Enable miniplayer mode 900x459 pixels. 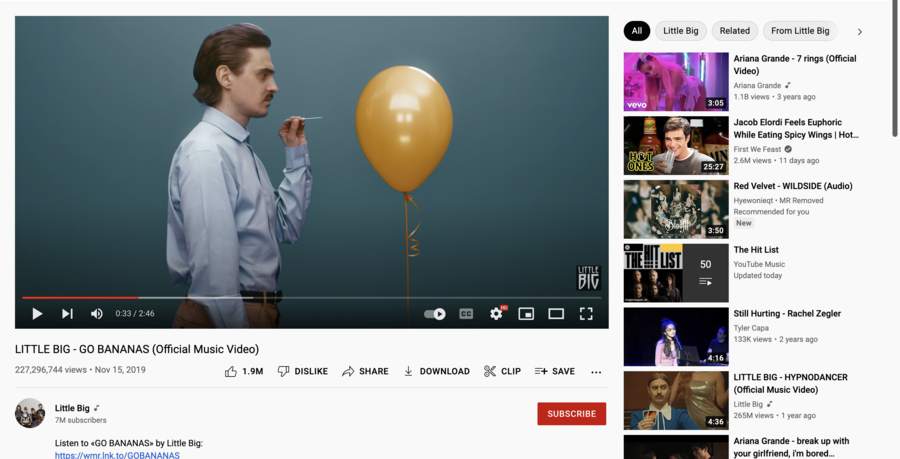click(x=526, y=314)
